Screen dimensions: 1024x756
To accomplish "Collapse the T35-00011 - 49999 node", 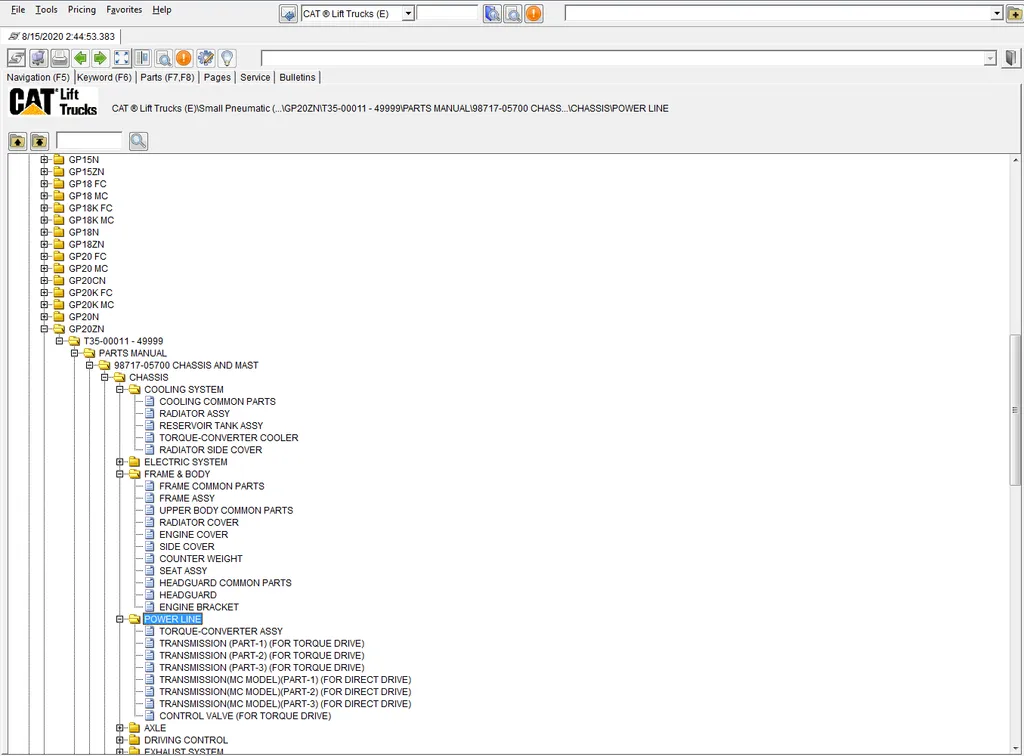I will (59, 341).
